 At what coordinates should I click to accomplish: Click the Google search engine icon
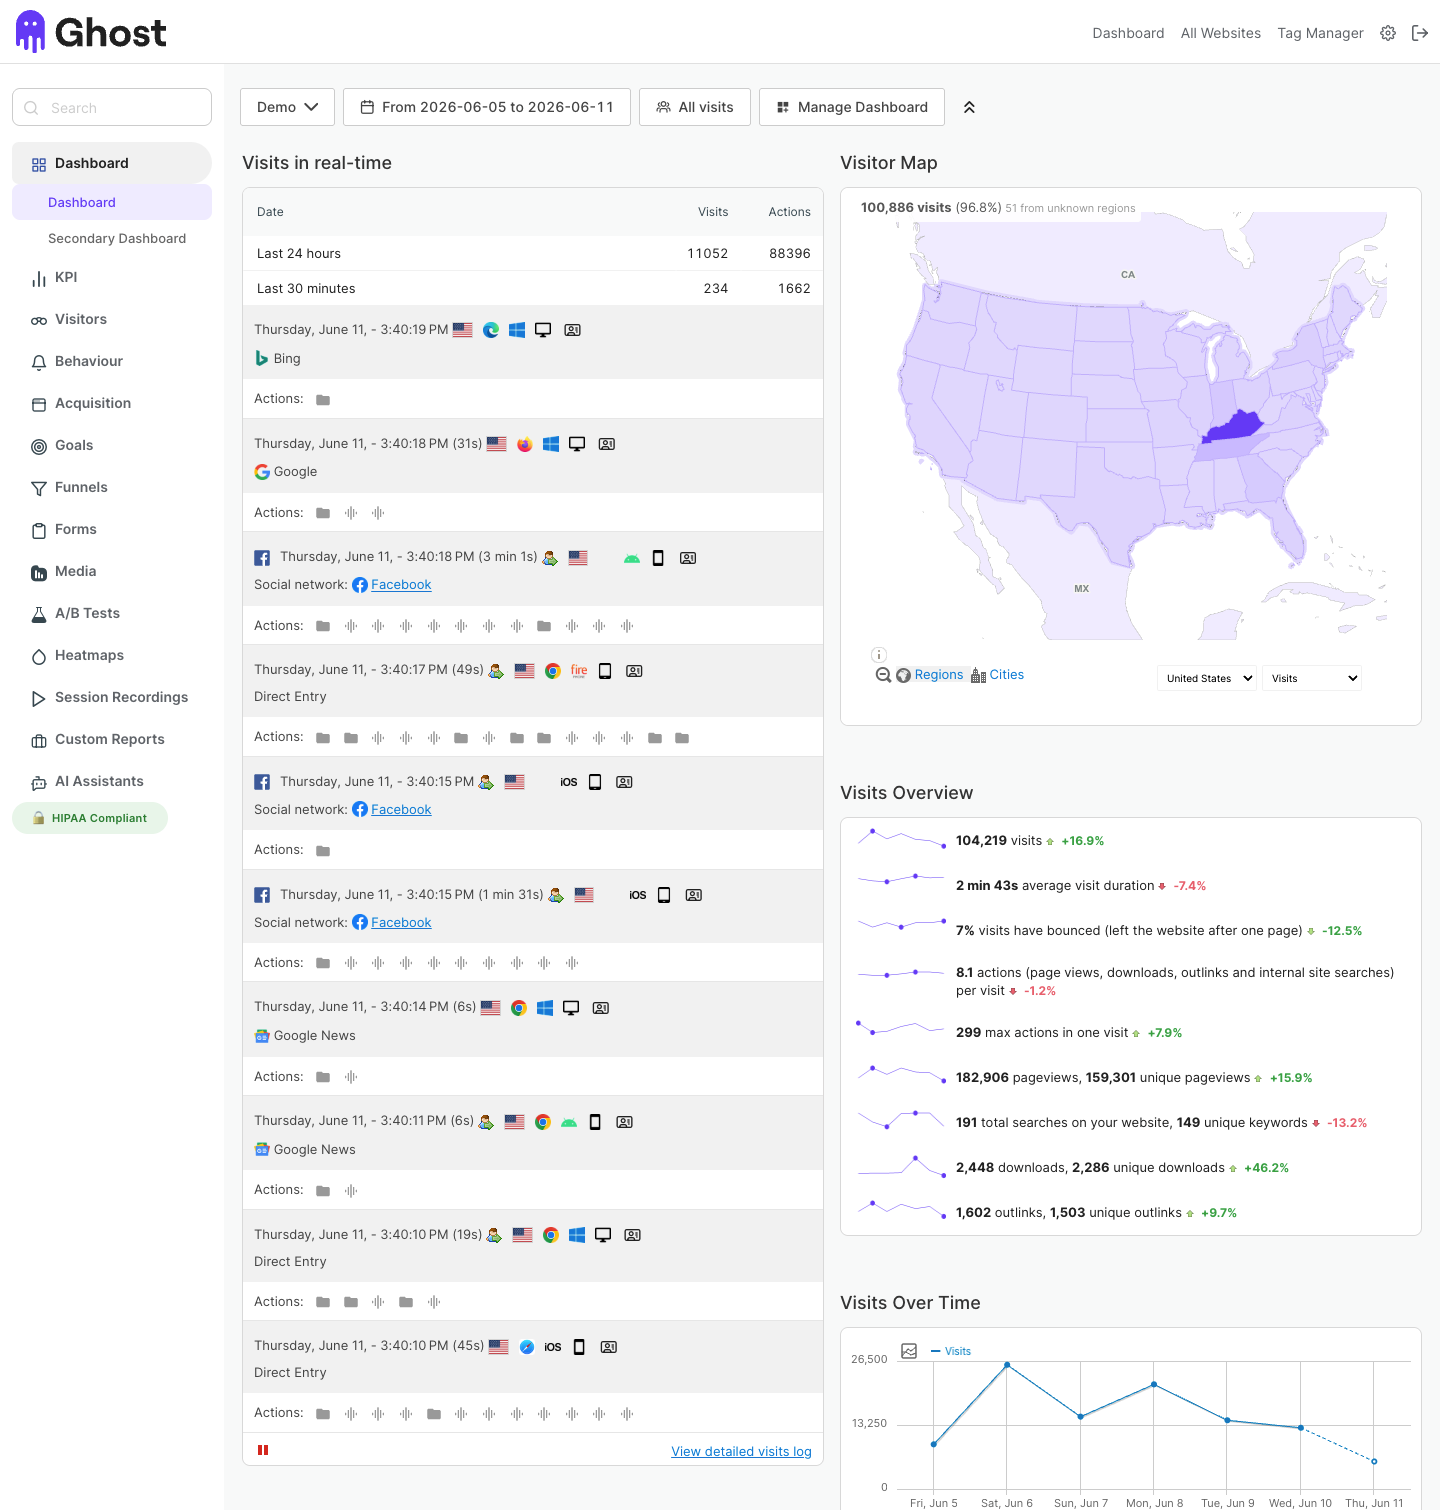tap(262, 472)
